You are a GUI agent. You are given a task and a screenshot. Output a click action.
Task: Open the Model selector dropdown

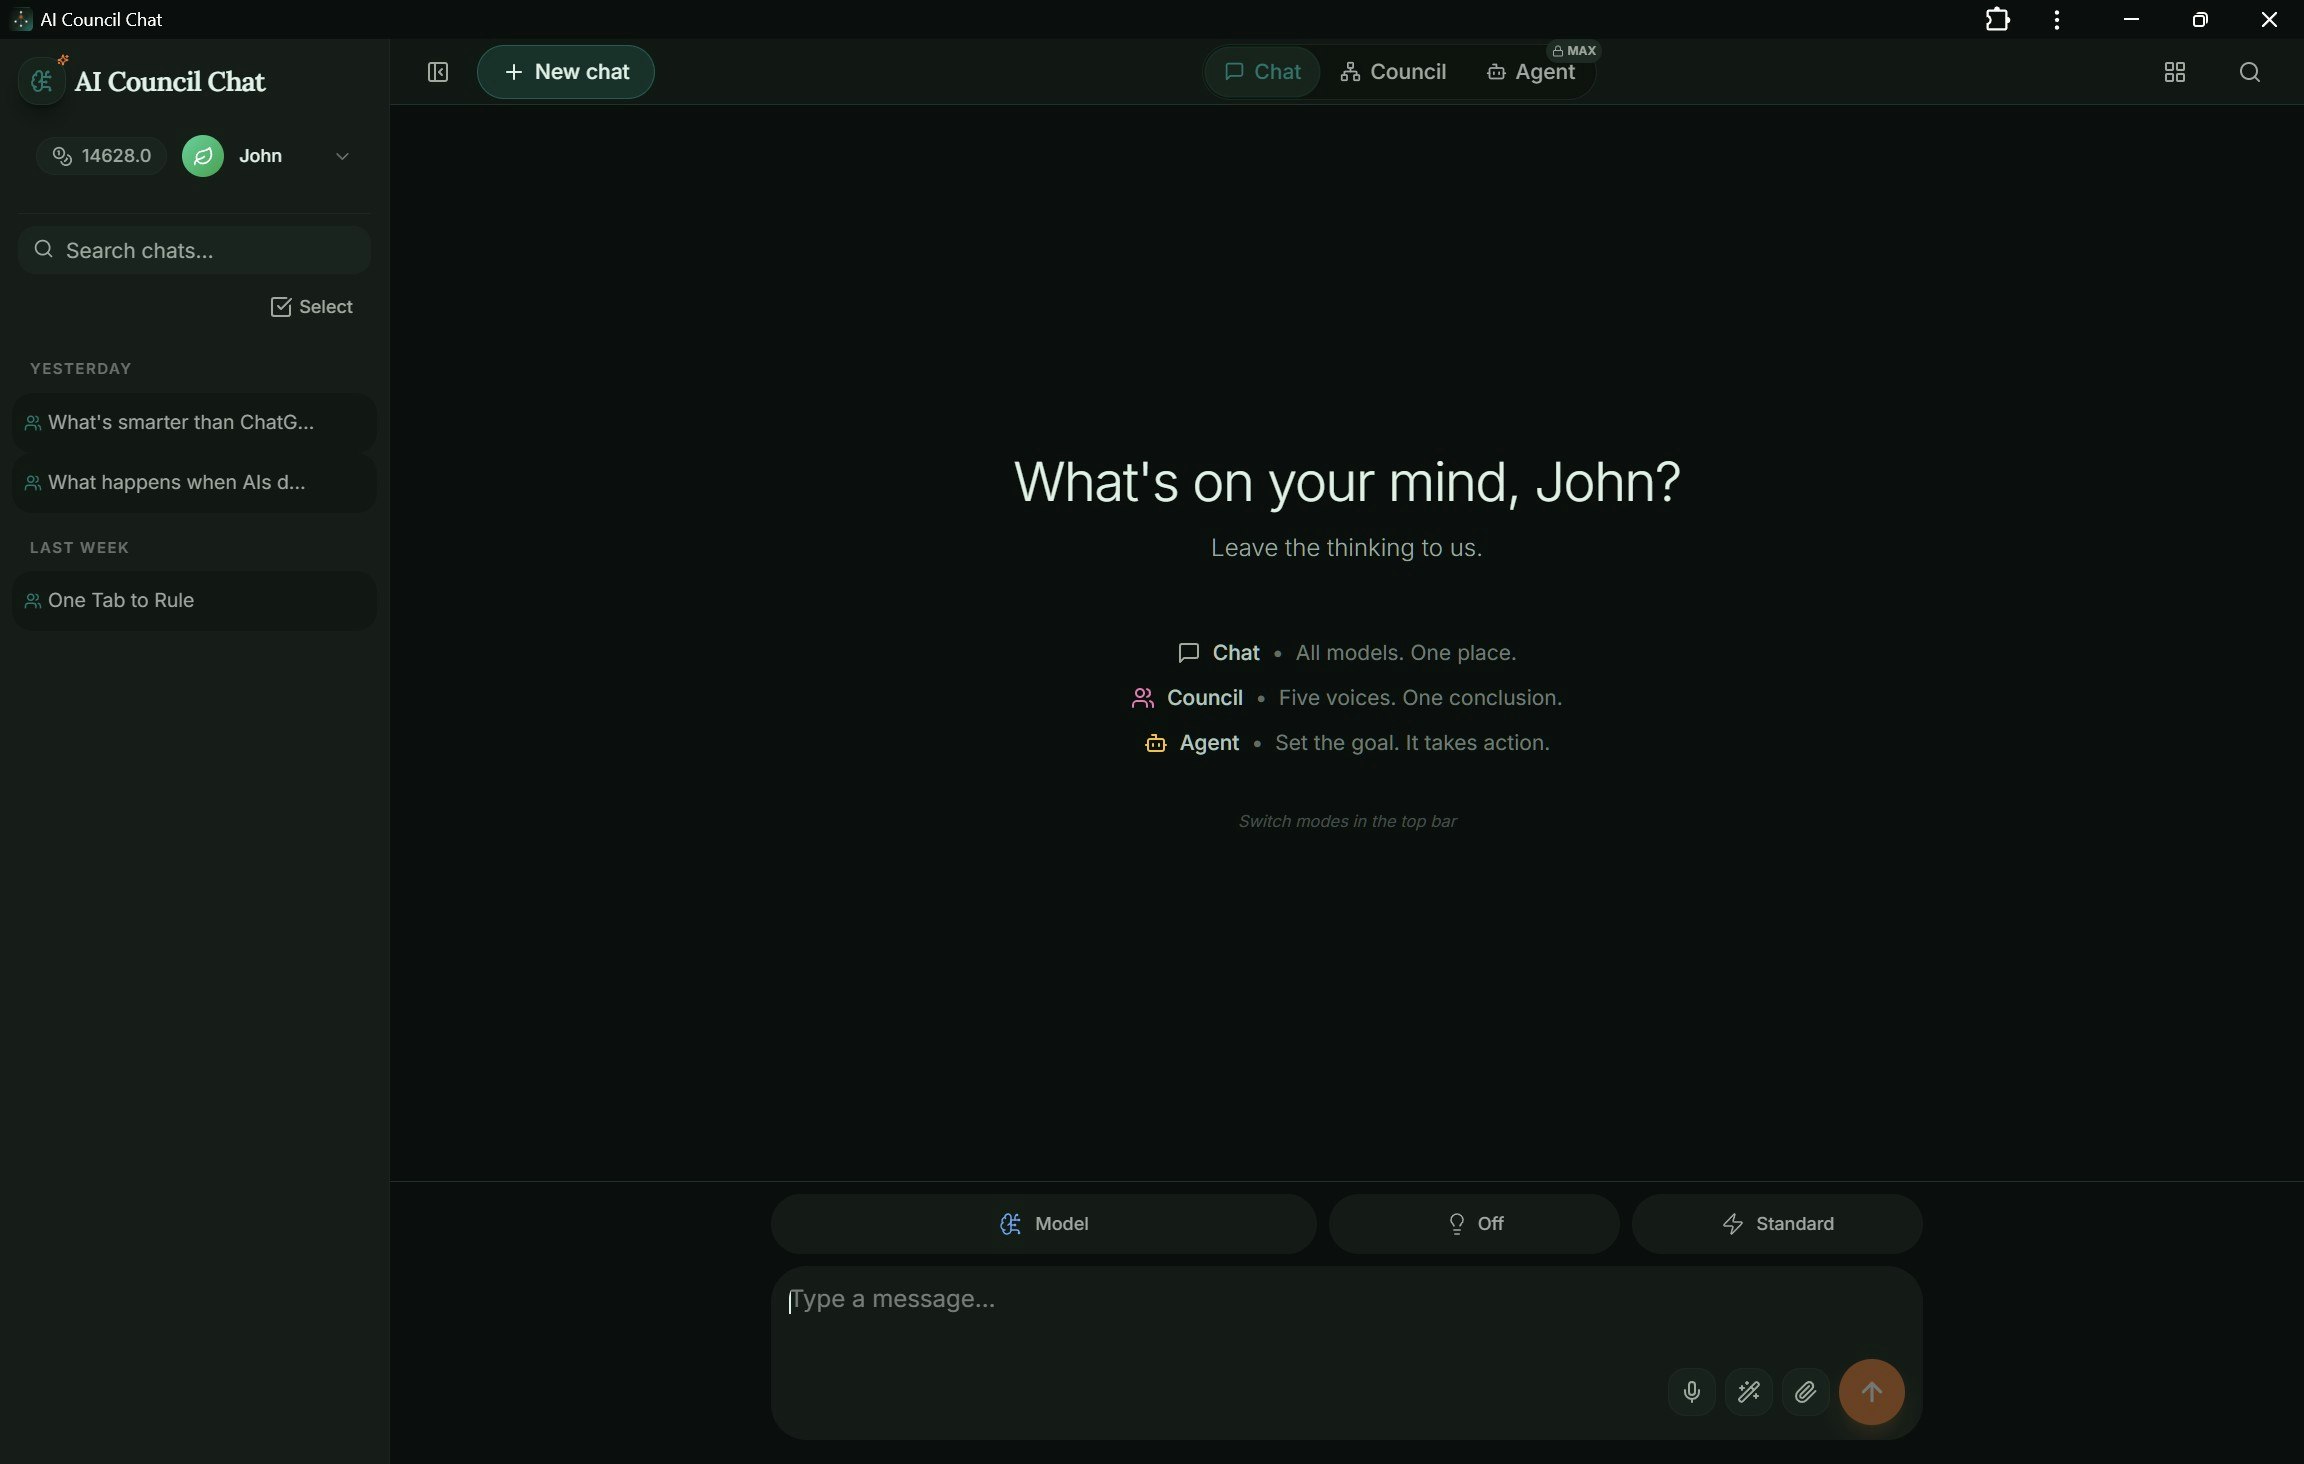click(x=1043, y=1223)
